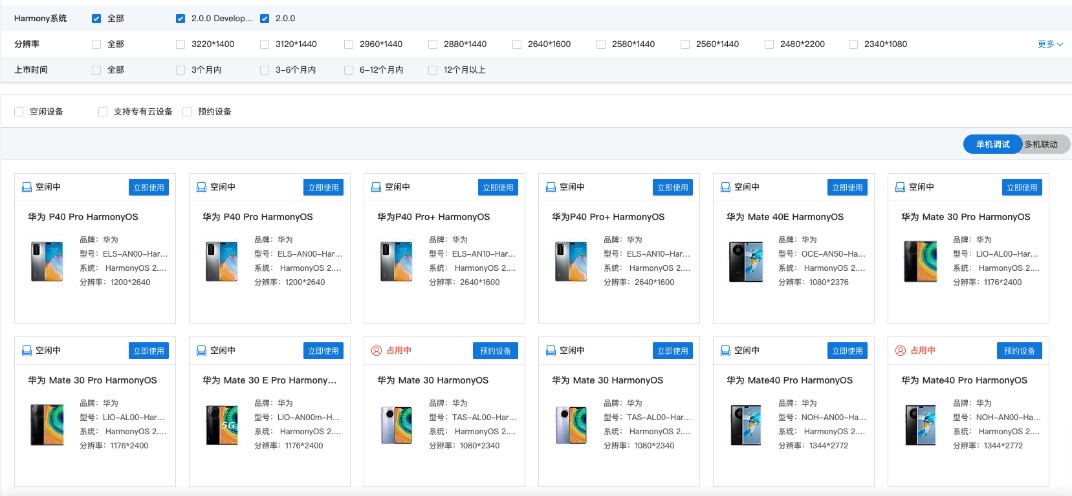Open phone thumbnail on occupied Mate 30 card
This screenshot has width=1072, height=496.
click(397, 425)
